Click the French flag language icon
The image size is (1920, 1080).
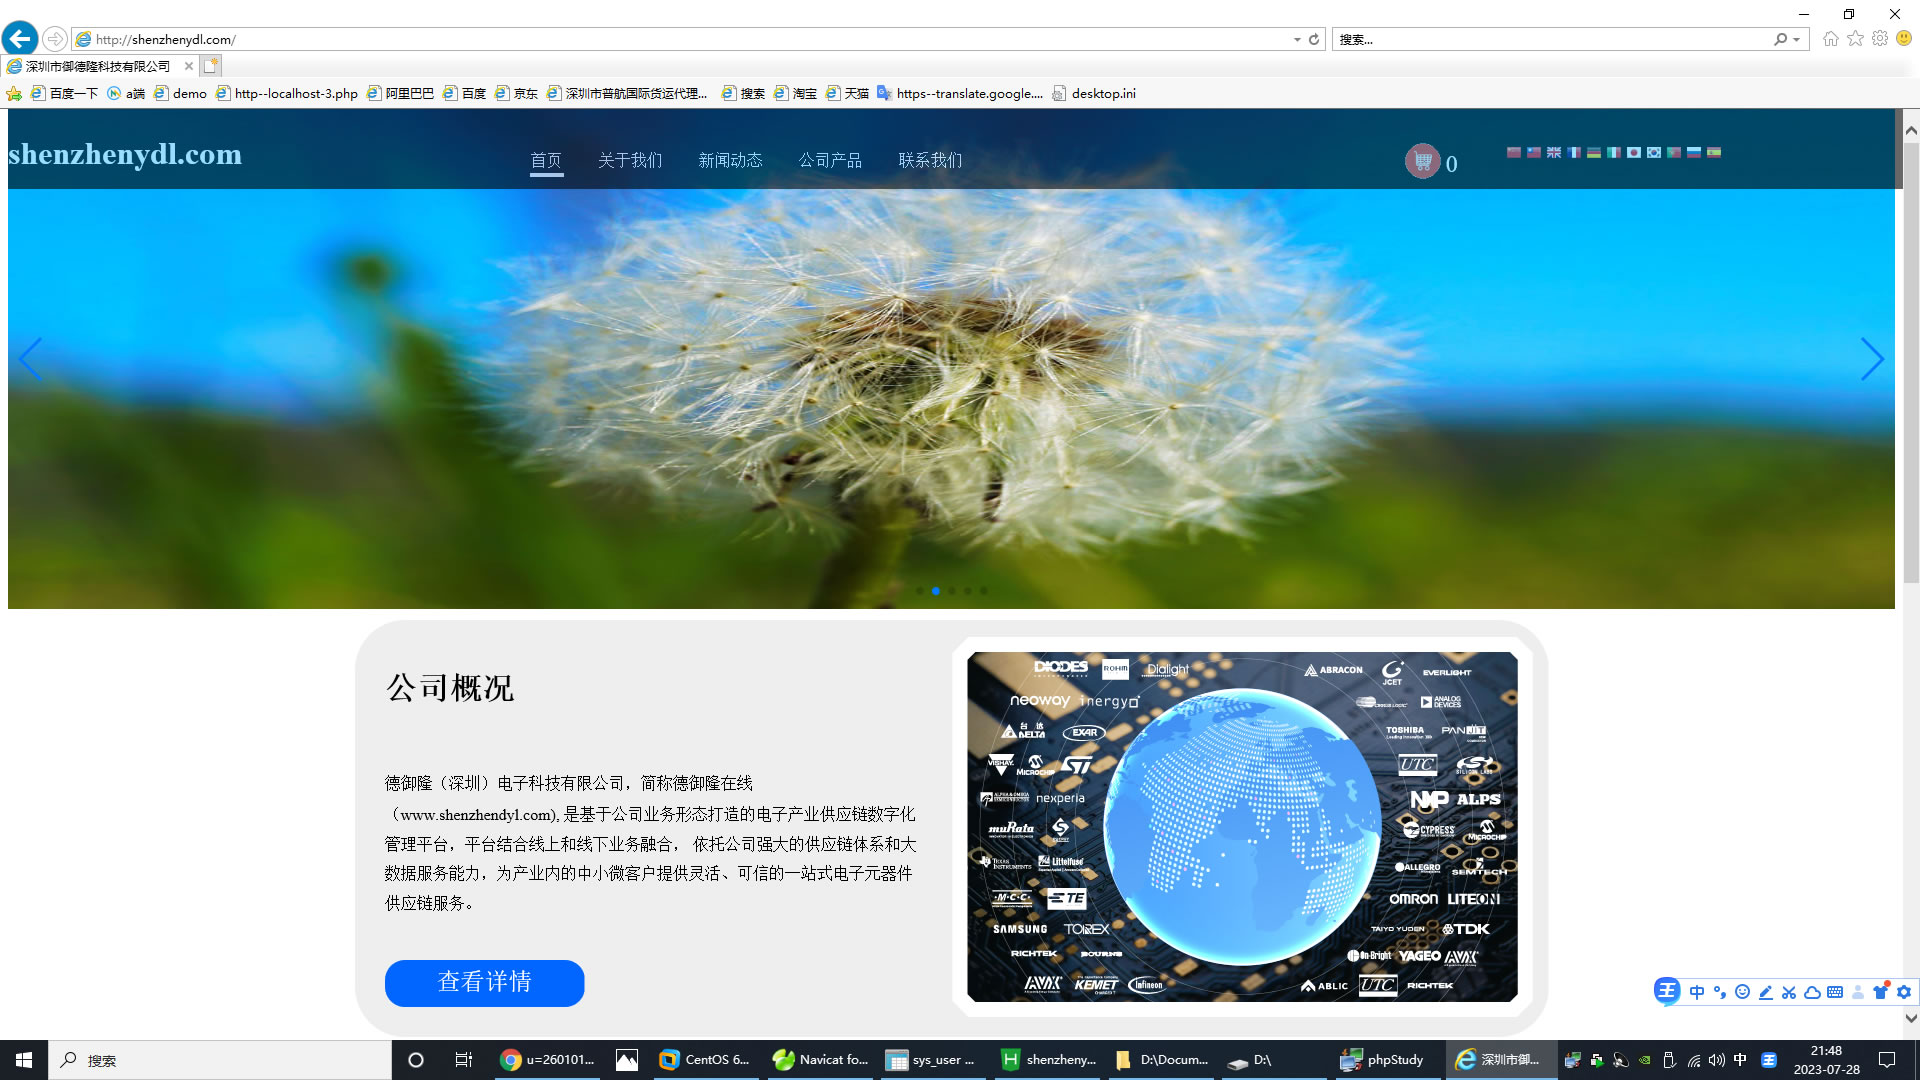point(1574,153)
